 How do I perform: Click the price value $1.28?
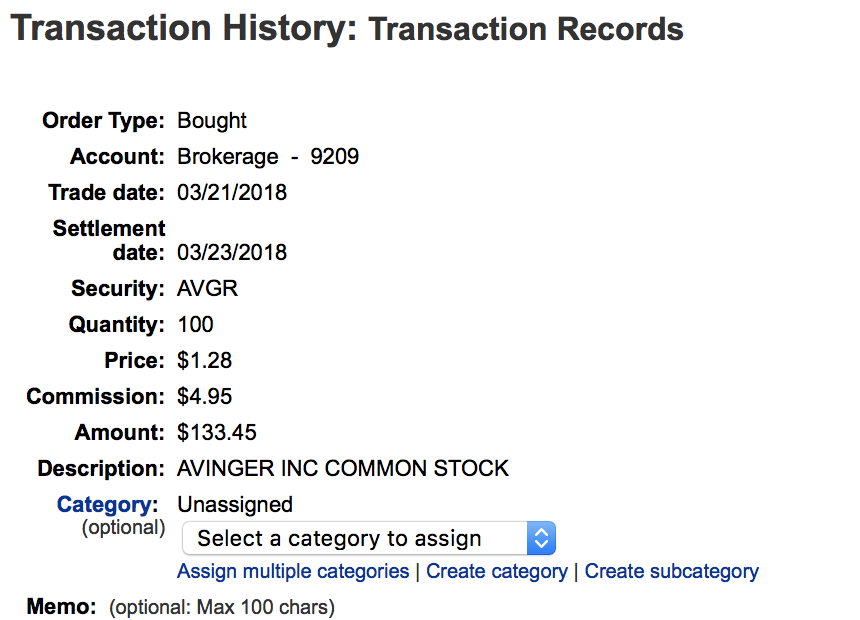tap(205, 361)
